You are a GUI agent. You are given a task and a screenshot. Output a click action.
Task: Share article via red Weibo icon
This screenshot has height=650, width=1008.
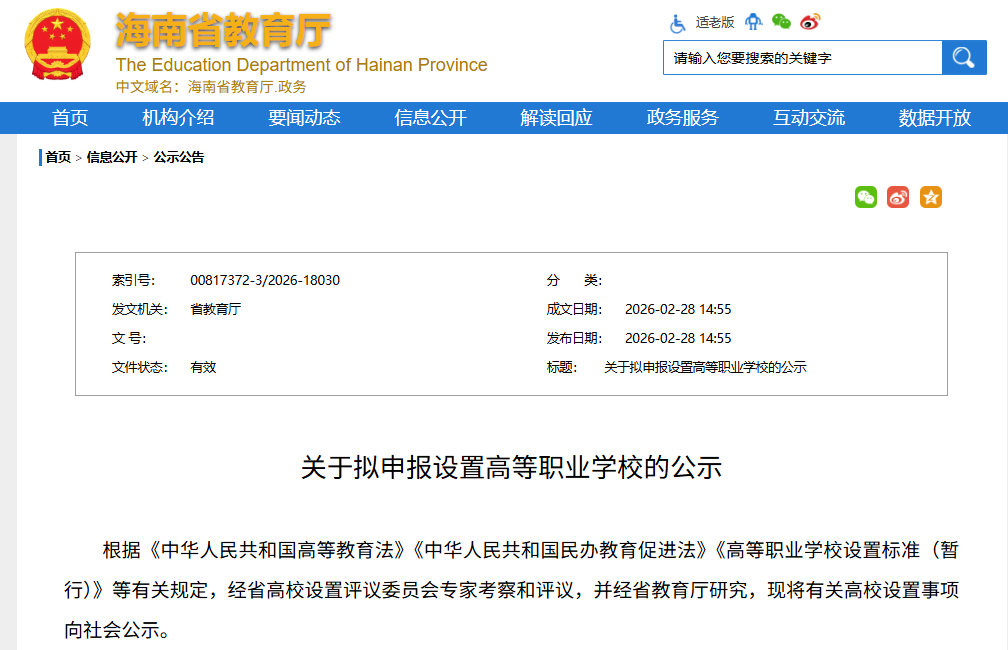[x=898, y=197]
